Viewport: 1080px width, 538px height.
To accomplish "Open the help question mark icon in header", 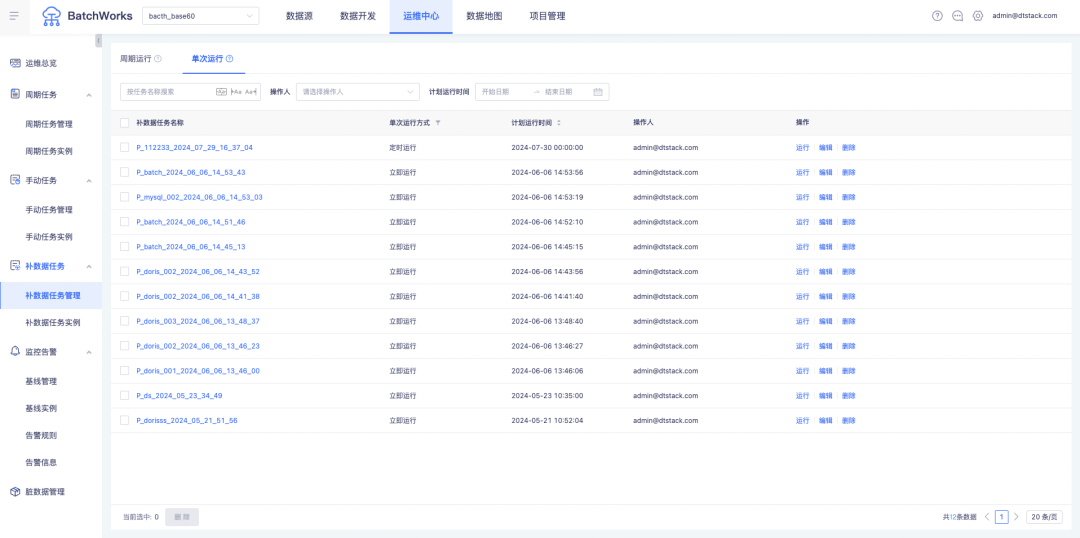I will point(937,16).
